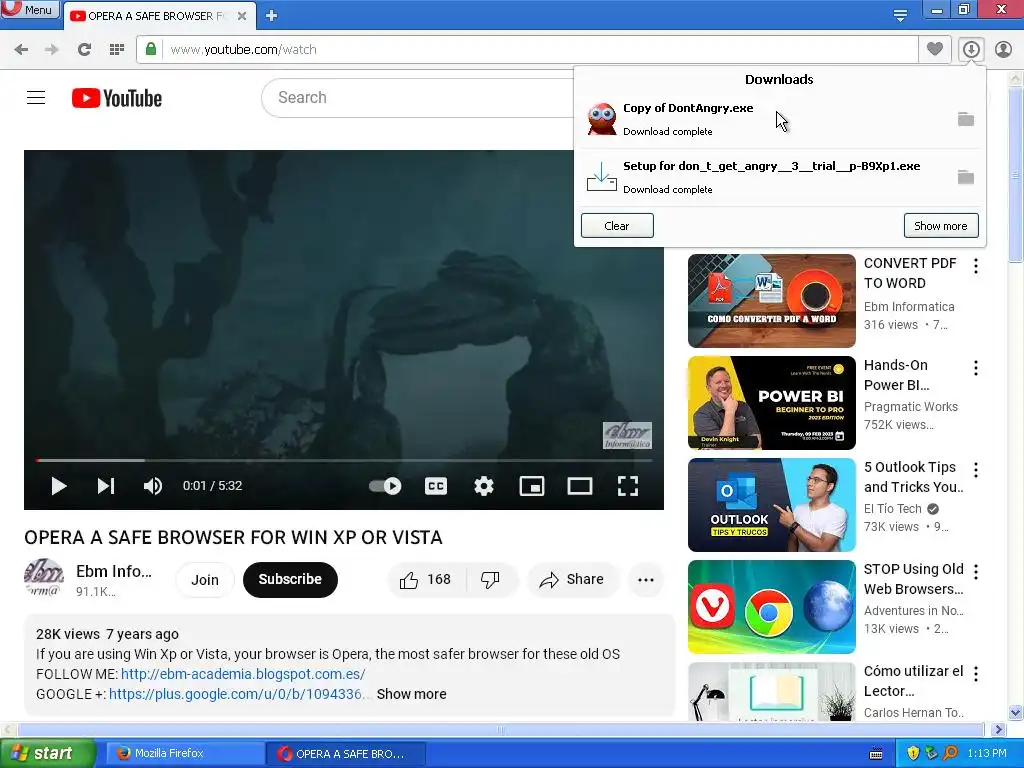
Task: Dislike the video
Action: 490,580
